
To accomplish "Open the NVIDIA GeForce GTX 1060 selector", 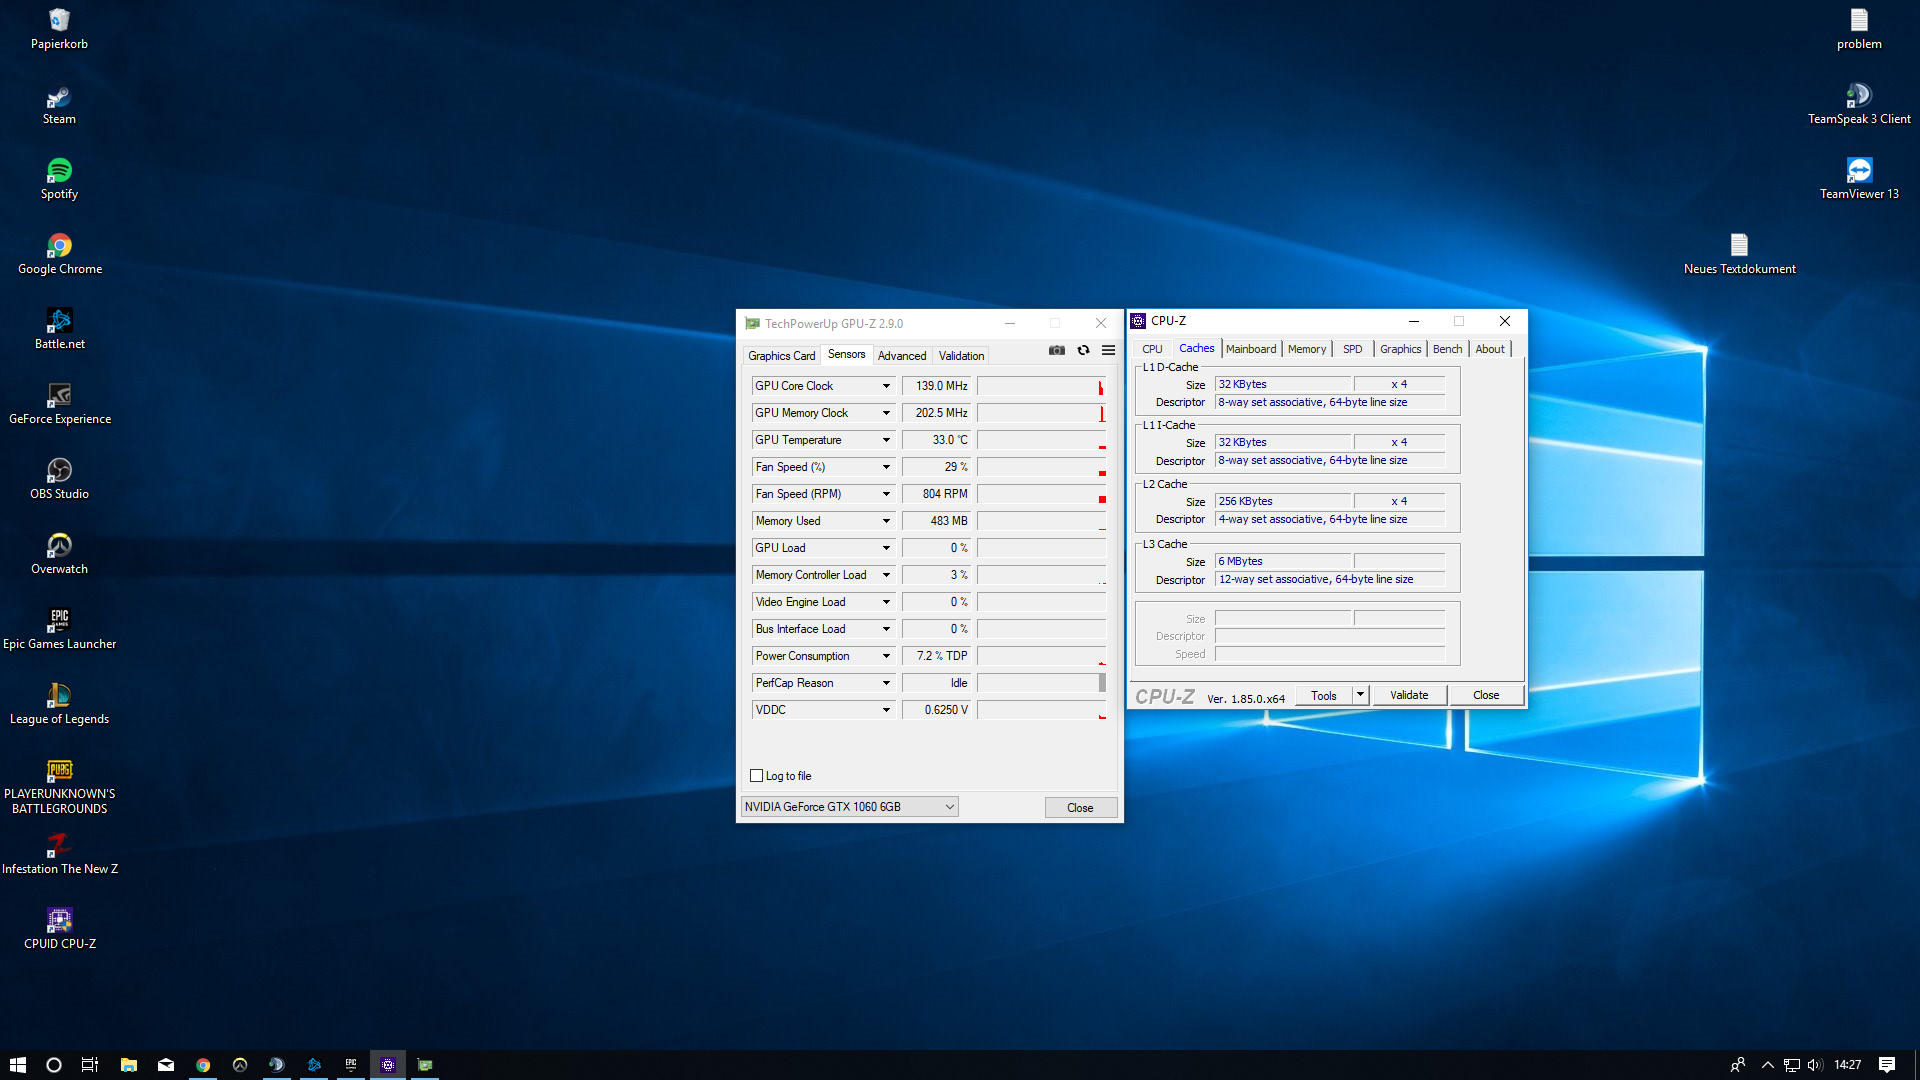I will 849,807.
